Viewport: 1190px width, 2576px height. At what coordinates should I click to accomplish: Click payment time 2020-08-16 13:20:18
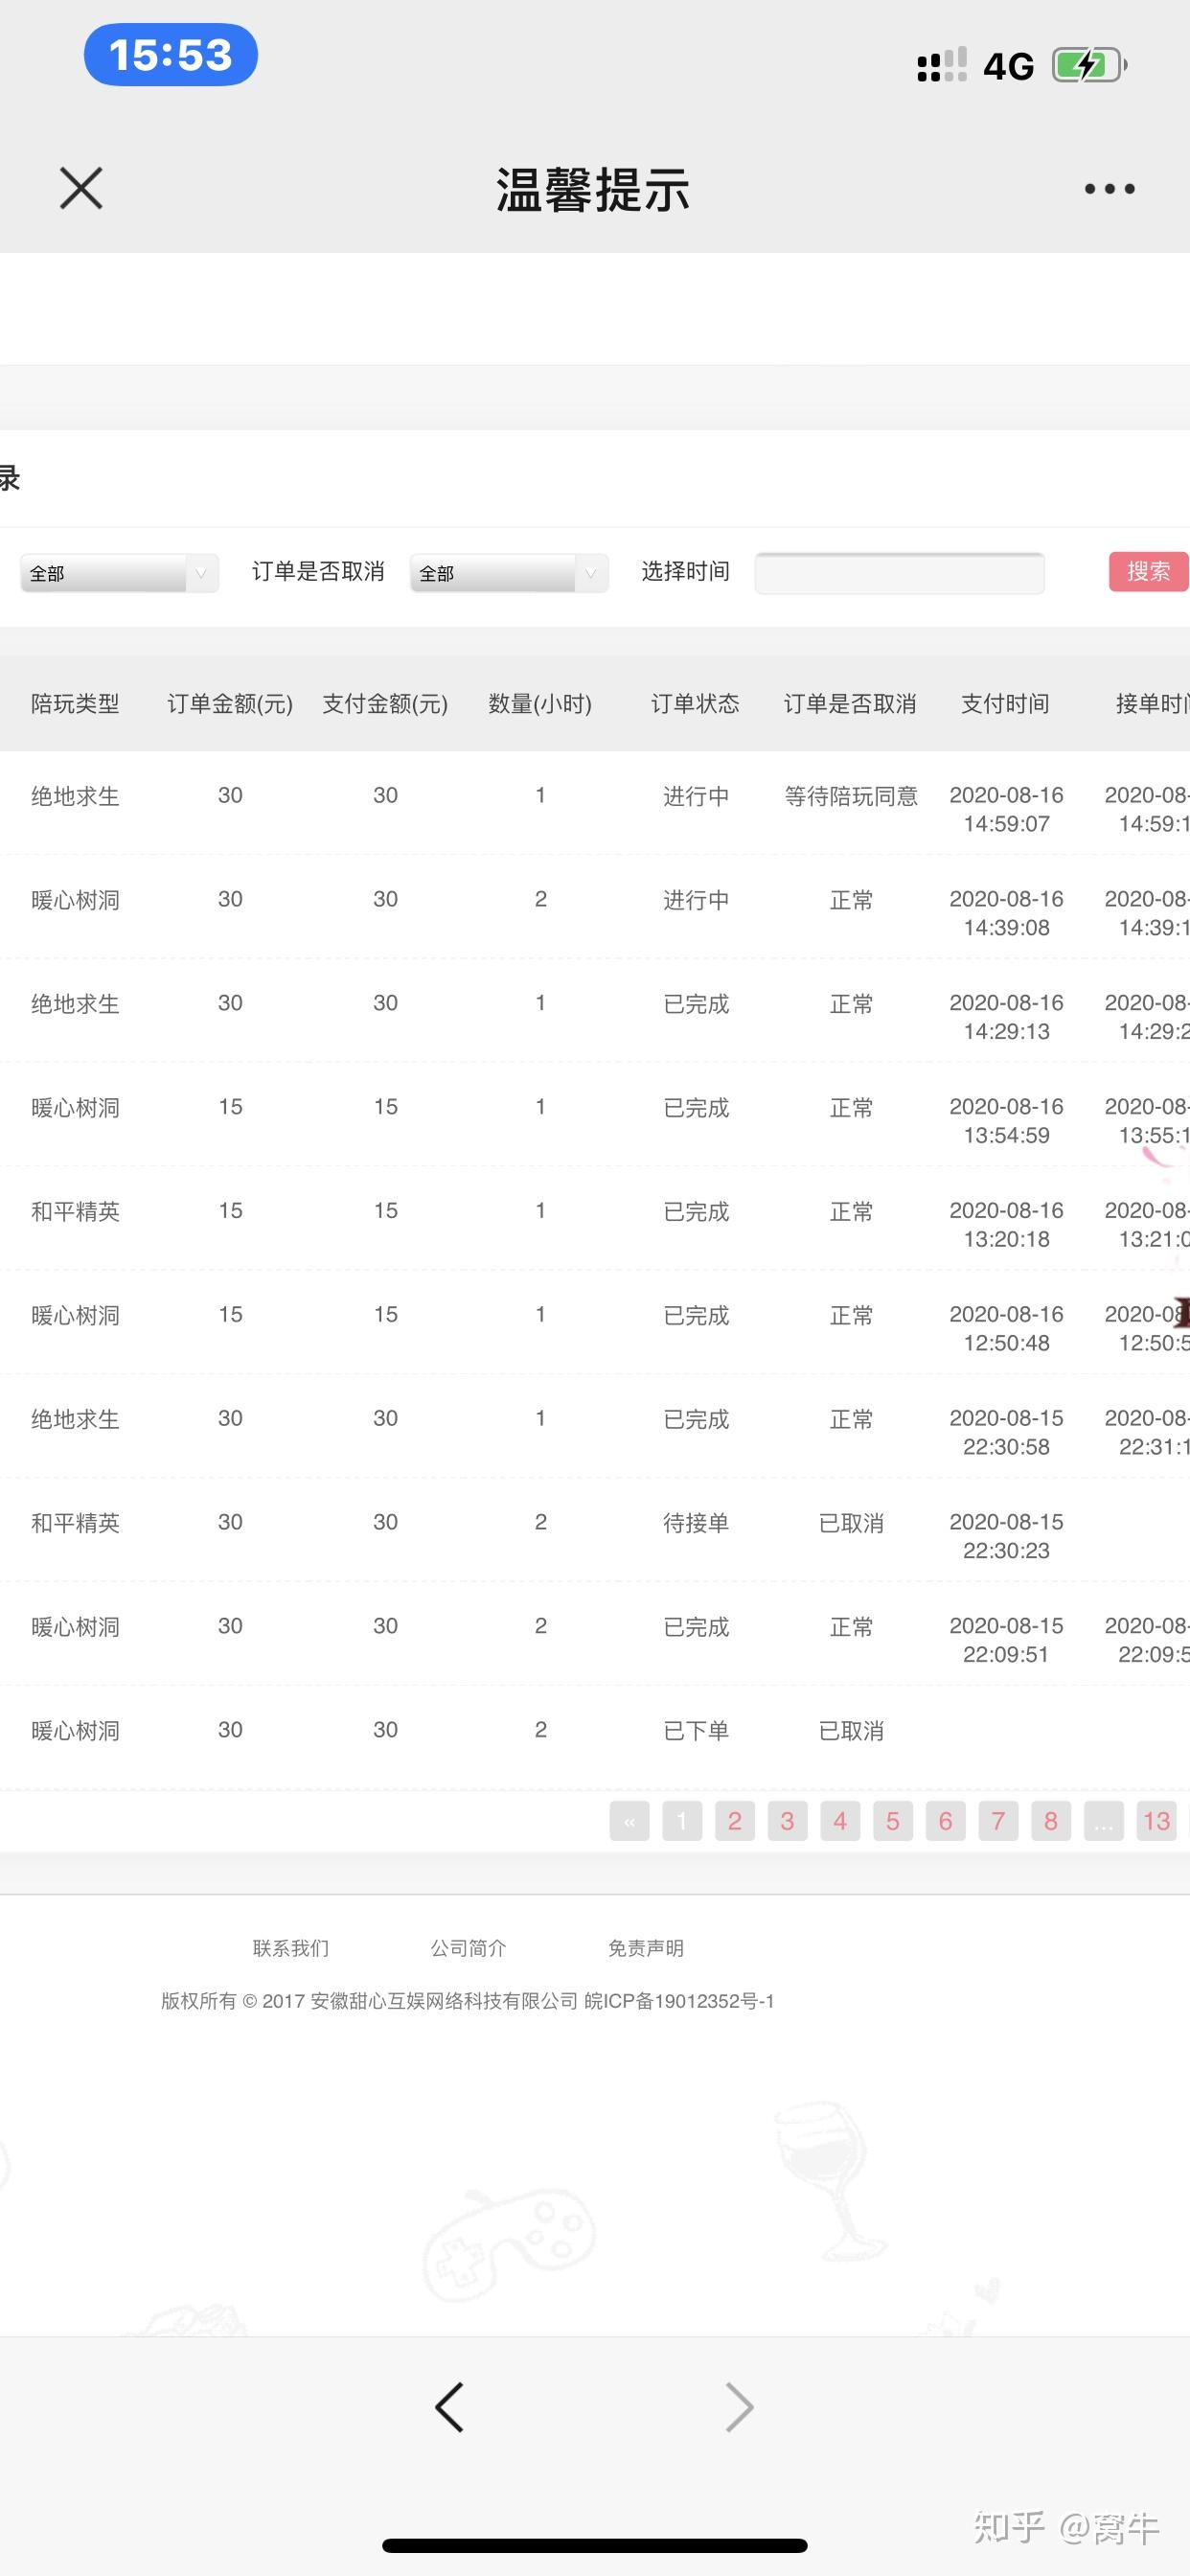1006,1224
